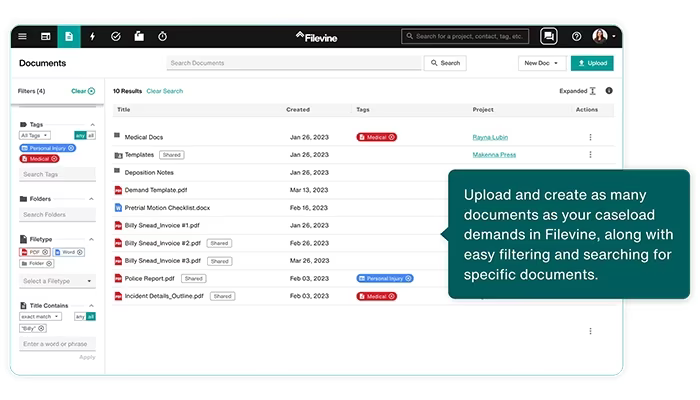
Task: Open the All Tags dropdown
Action: [x=35, y=135]
